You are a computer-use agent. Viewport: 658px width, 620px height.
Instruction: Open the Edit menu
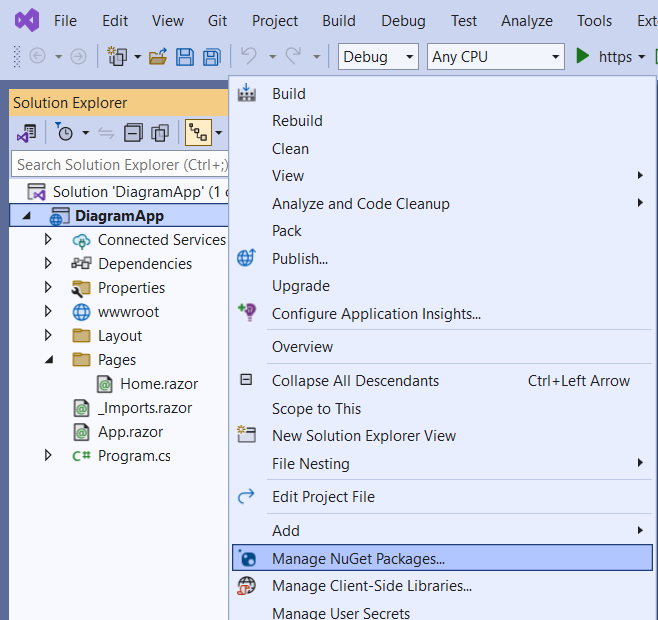point(115,21)
